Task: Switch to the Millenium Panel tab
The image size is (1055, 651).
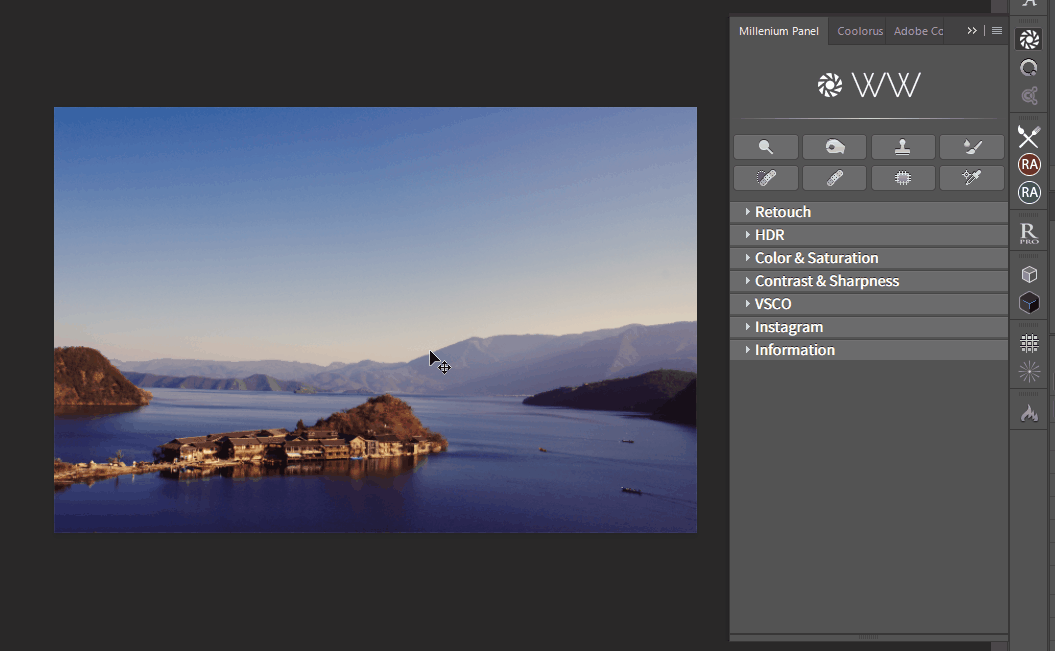Action: 778,31
